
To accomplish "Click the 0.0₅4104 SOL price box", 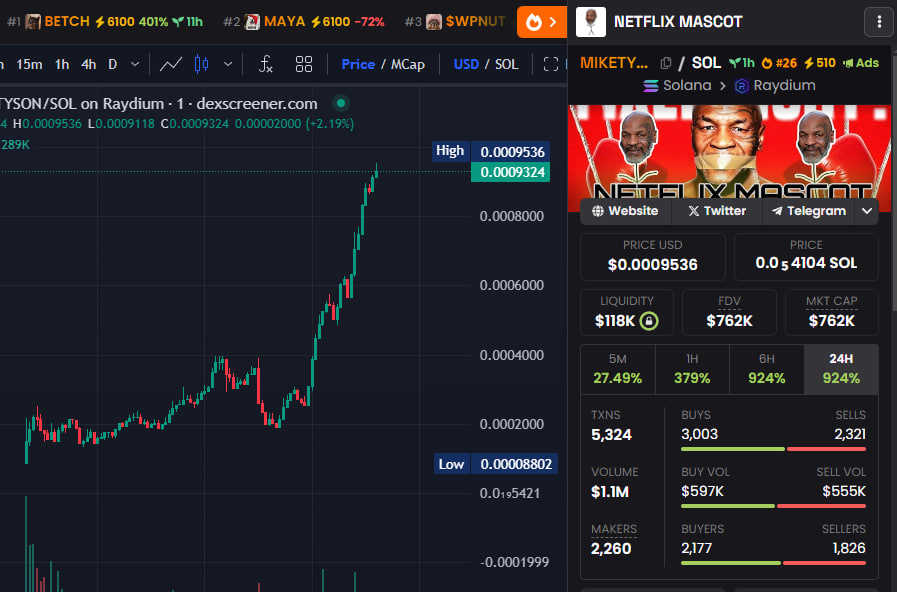I will point(806,257).
